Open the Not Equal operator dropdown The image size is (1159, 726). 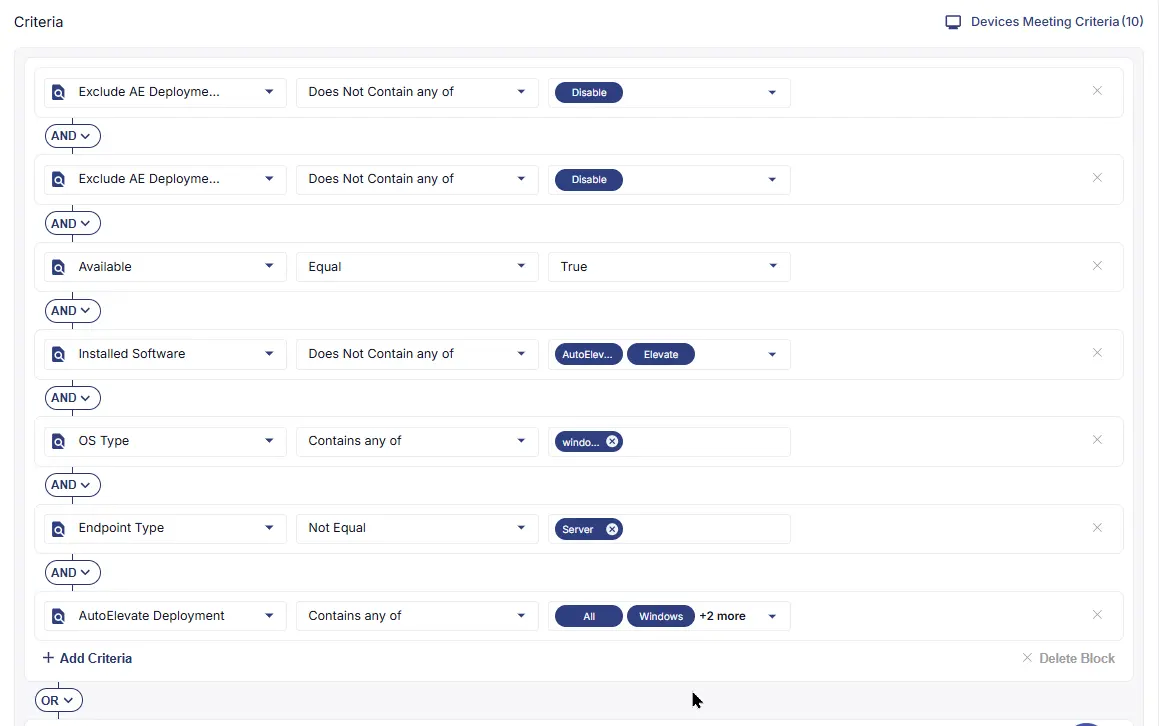coord(417,529)
